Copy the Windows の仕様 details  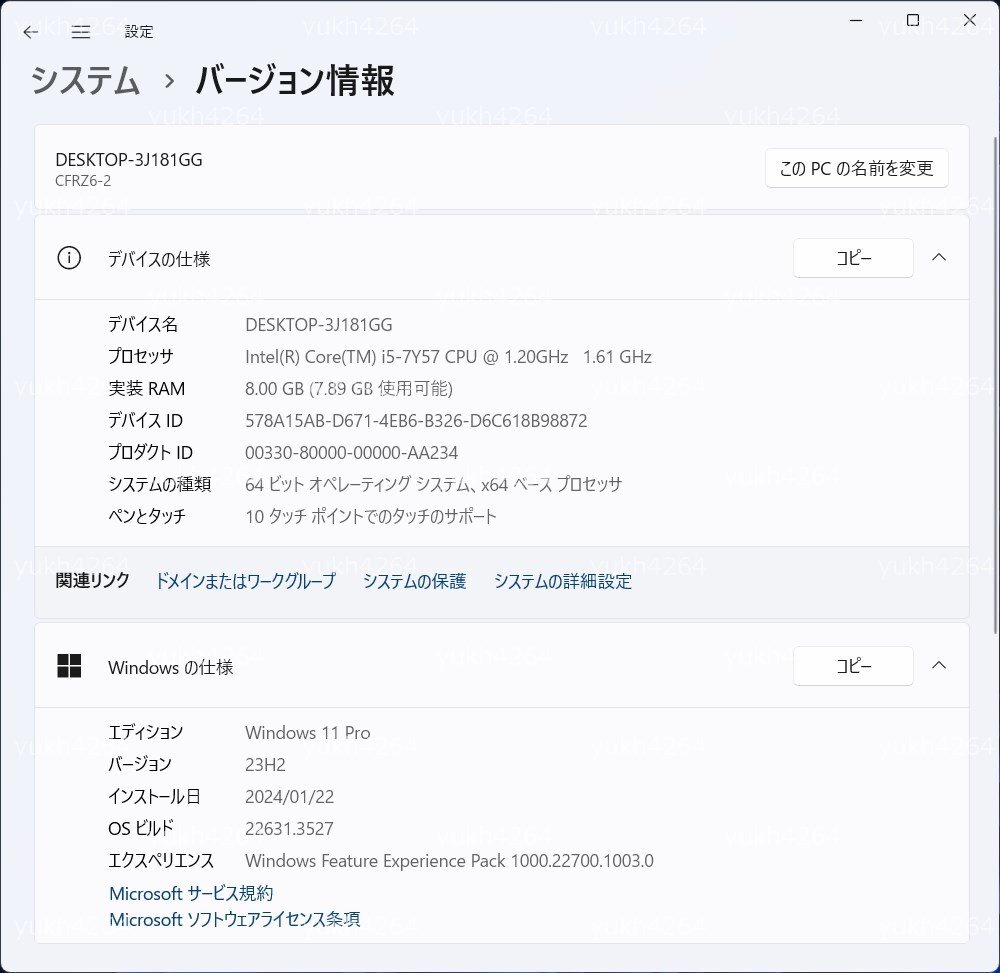pos(853,666)
